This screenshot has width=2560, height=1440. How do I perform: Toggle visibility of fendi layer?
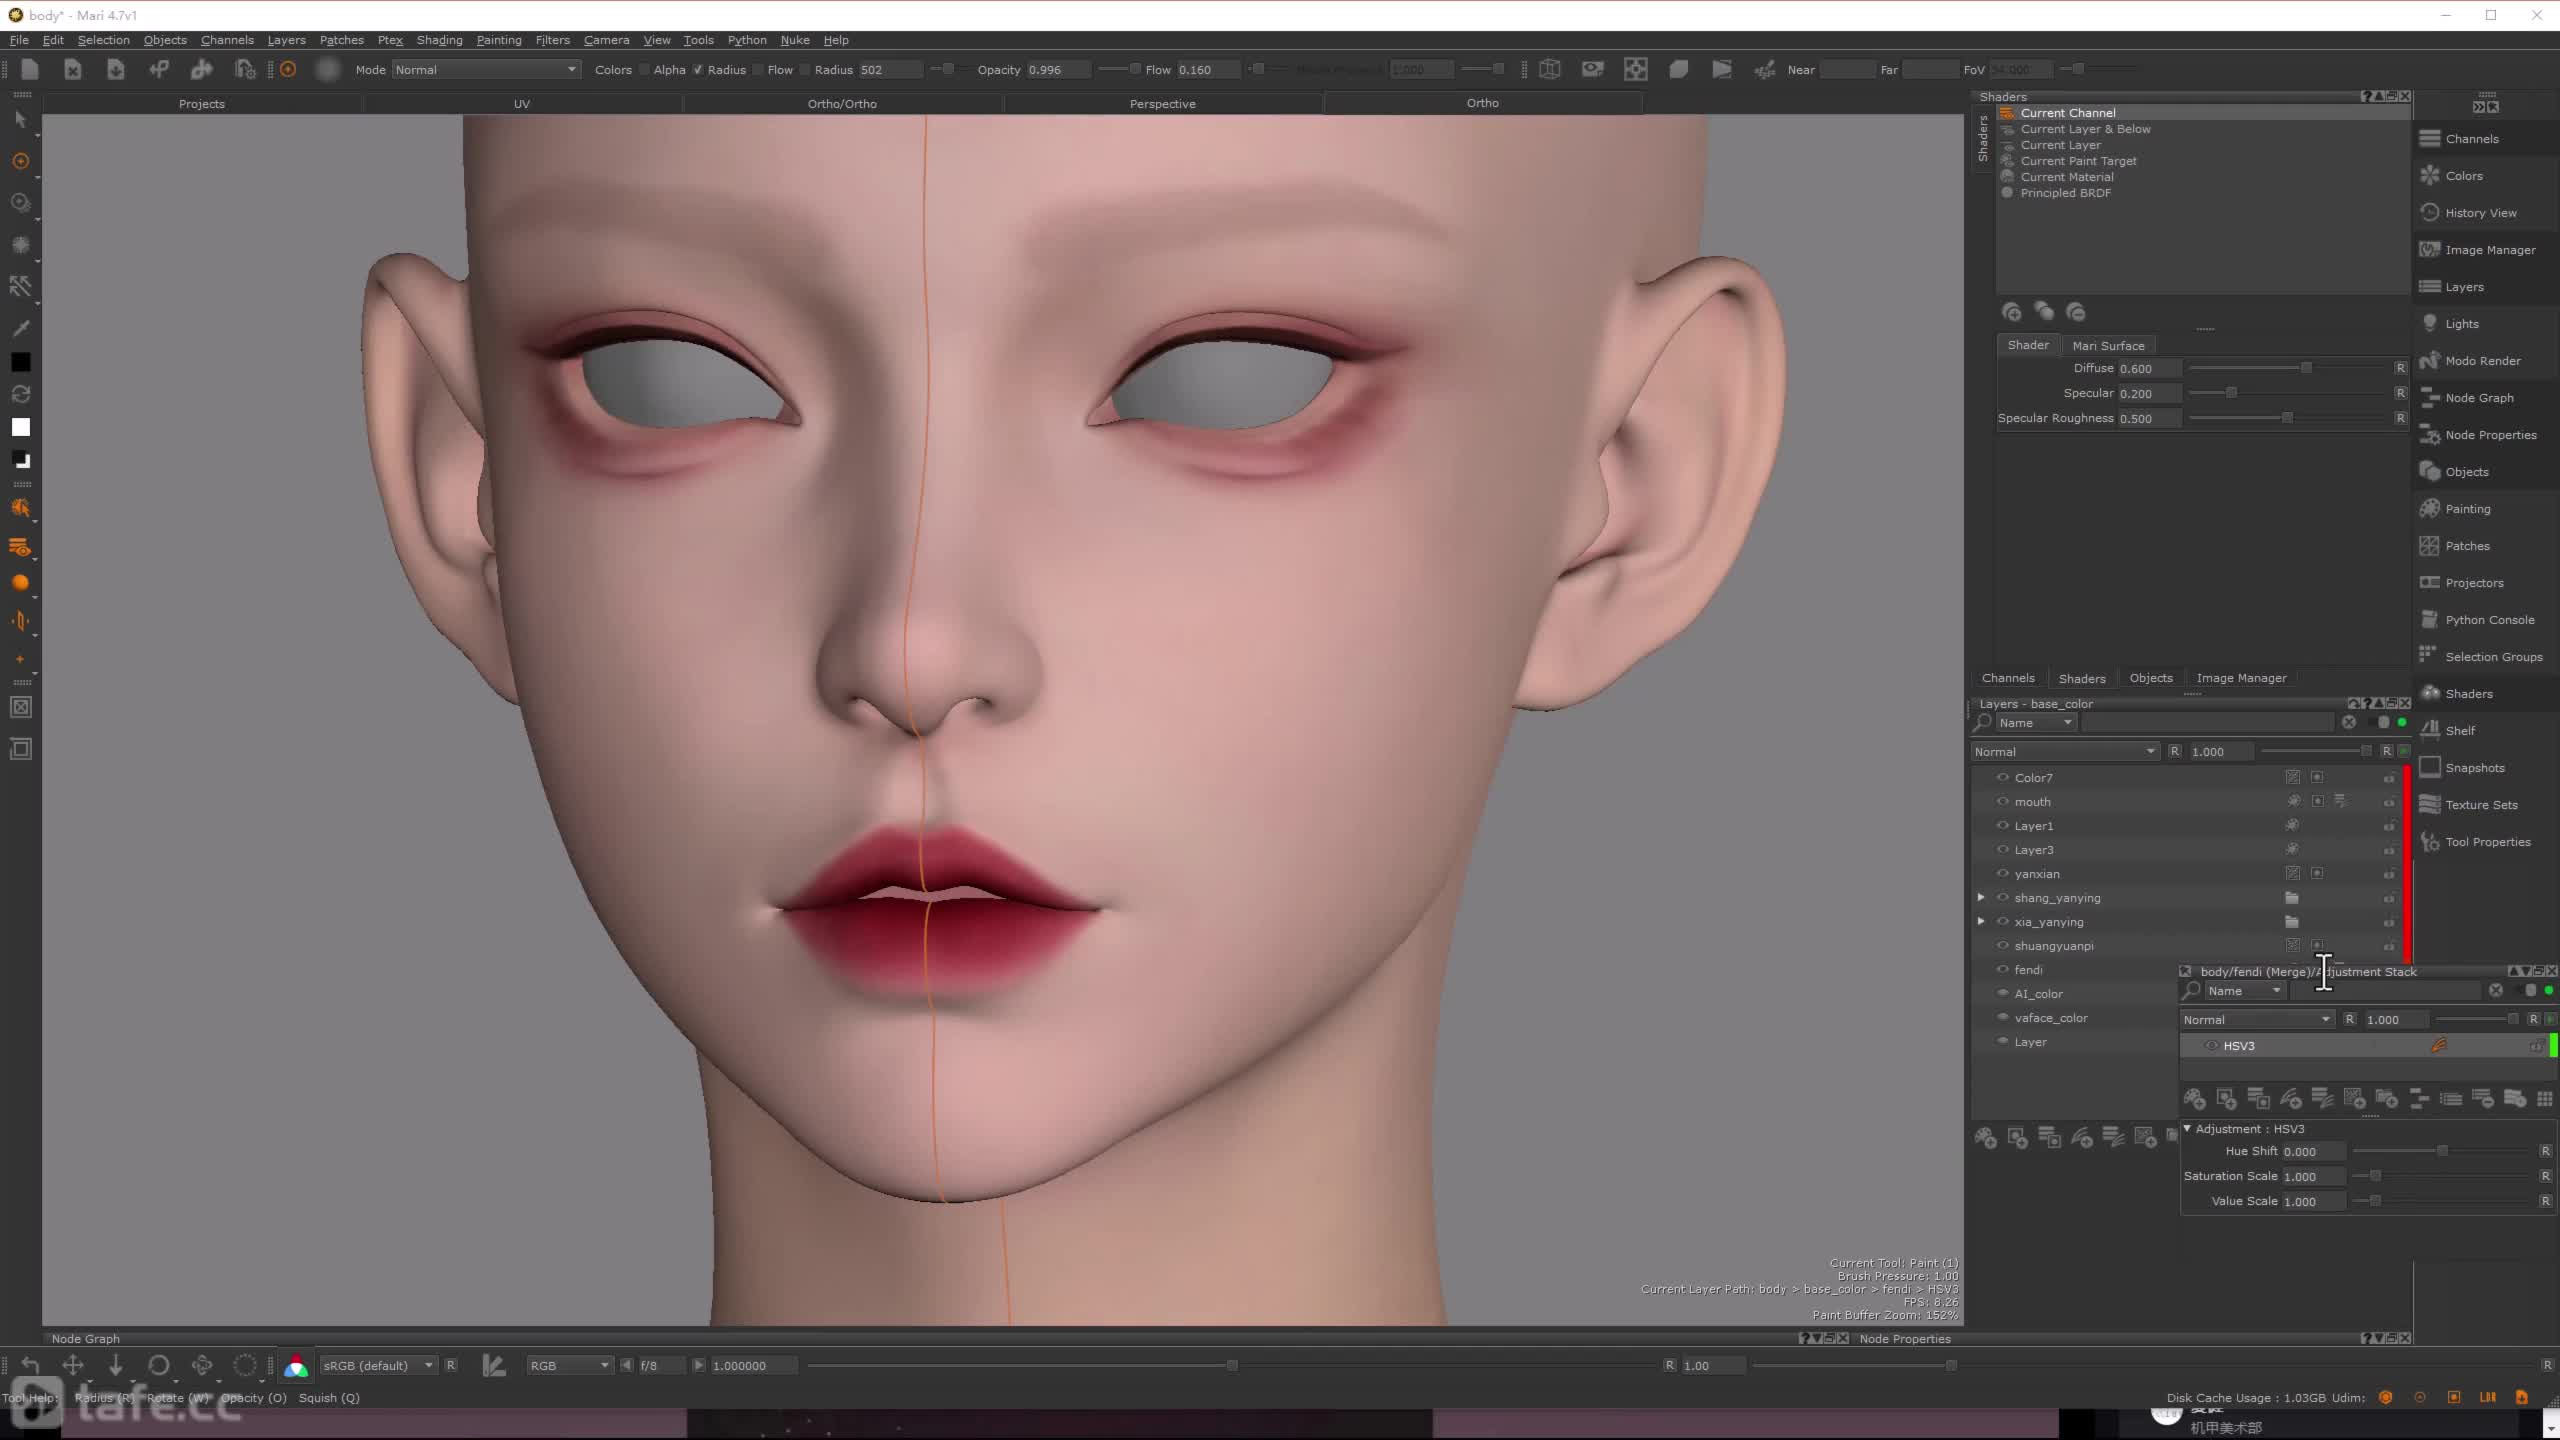pyautogui.click(x=2003, y=969)
